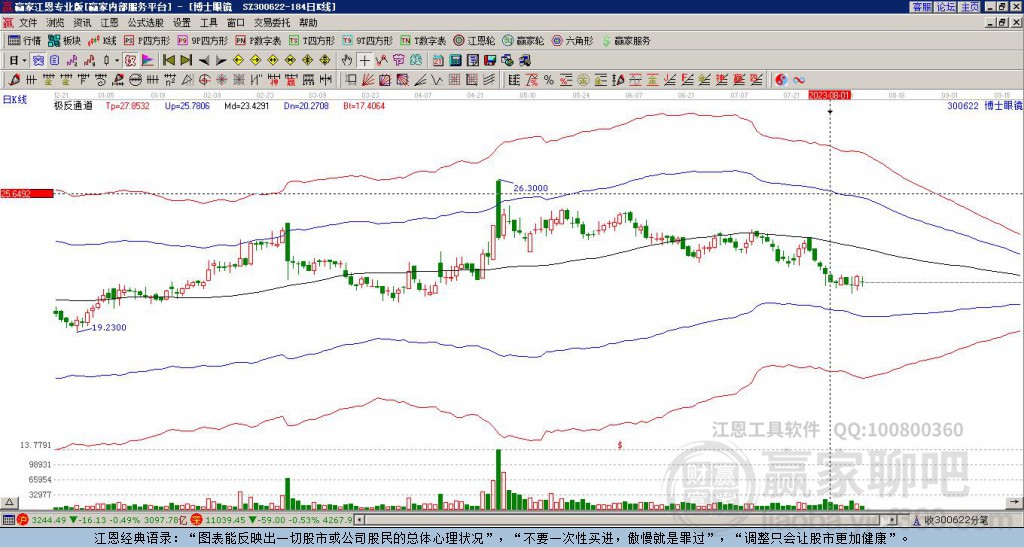The height and width of the screenshot is (548, 1024).
Task: Click the black left arrow icon
Action: pos(204,61)
